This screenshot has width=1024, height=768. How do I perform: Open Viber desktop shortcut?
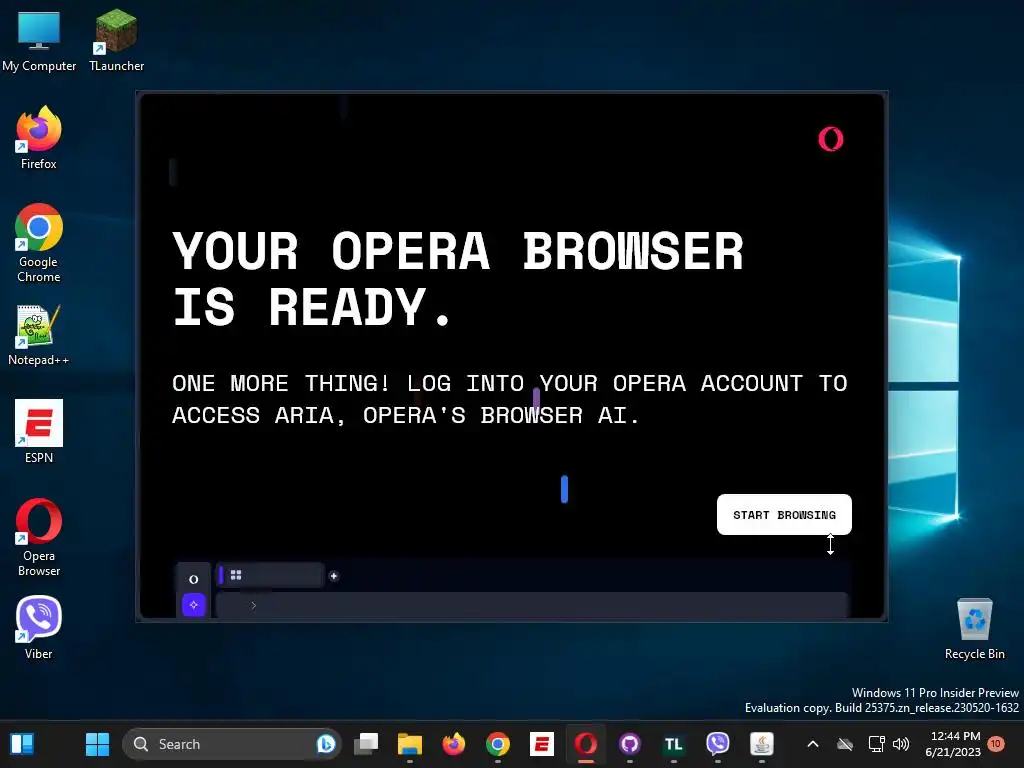tap(39, 628)
